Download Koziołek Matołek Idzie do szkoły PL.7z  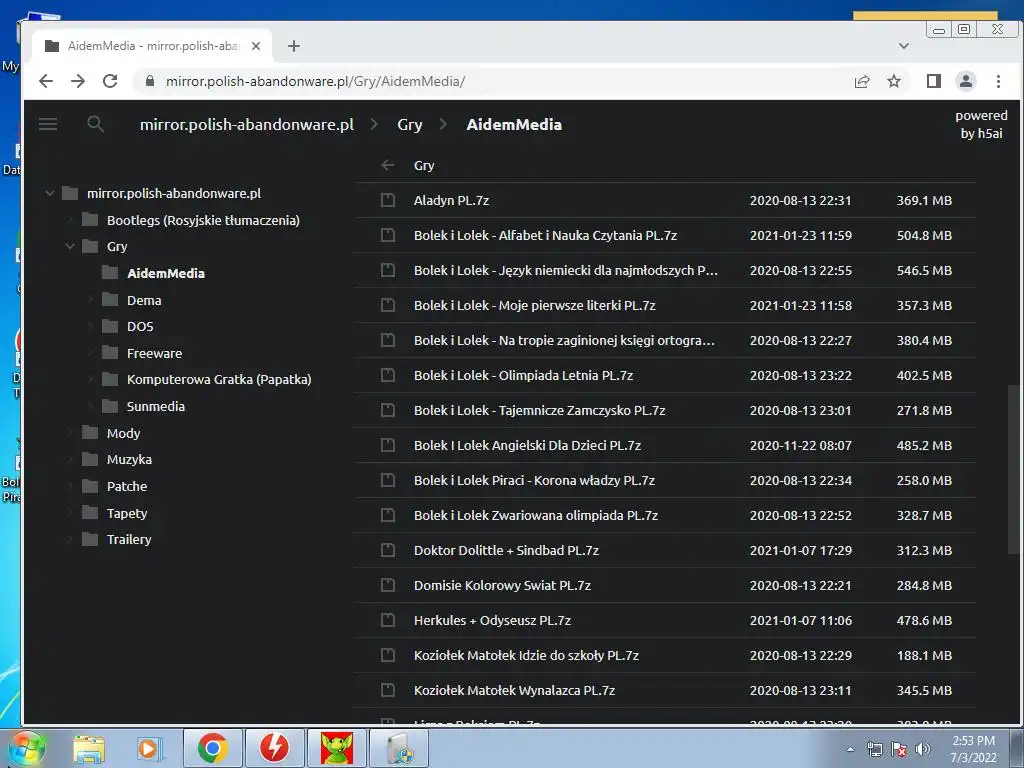point(526,655)
